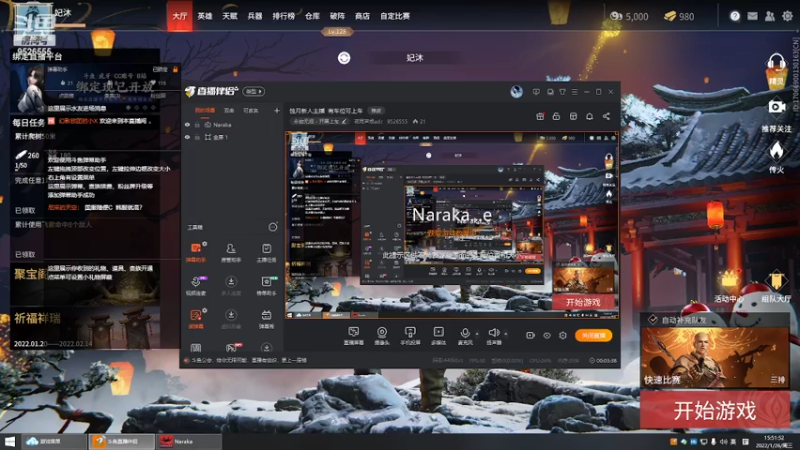Viewport: 800px width, 450px height.
Task: Select the Naraka source row
Action: (232, 124)
